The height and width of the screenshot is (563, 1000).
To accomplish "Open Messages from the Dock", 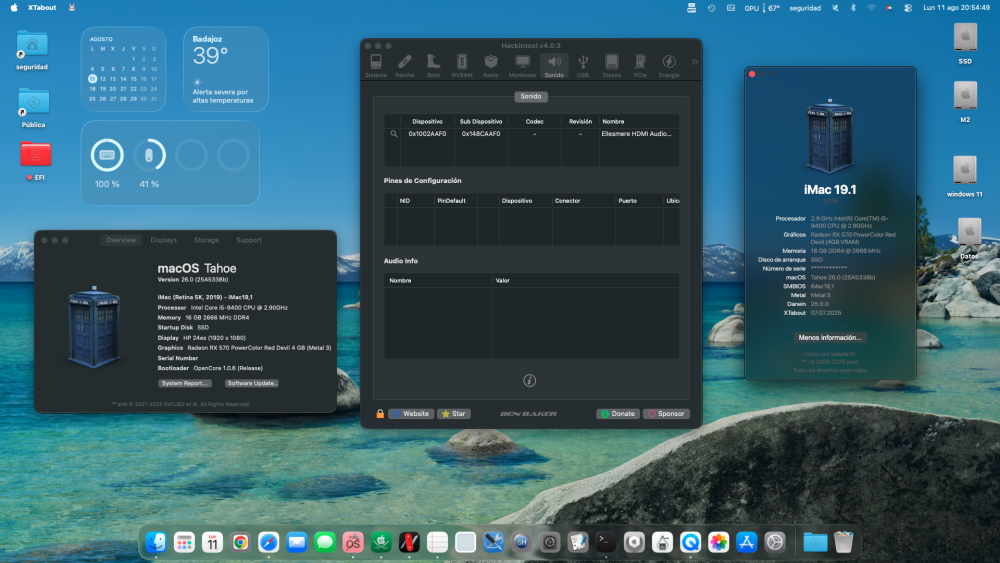I will [x=325, y=542].
